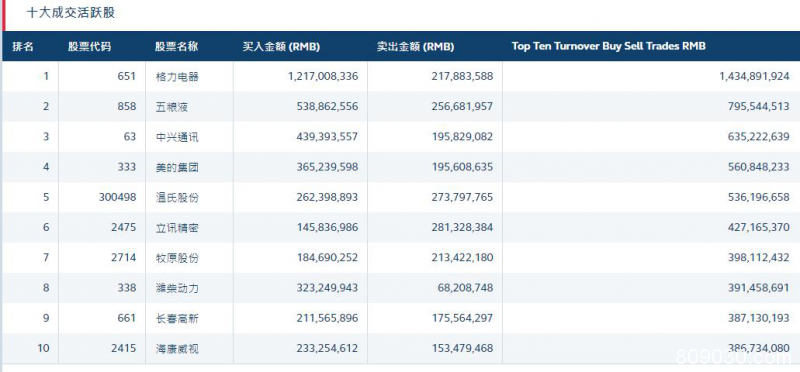Select stock name 牧原股份
The height and width of the screenshot is (372, 800).
coord(177,258)
